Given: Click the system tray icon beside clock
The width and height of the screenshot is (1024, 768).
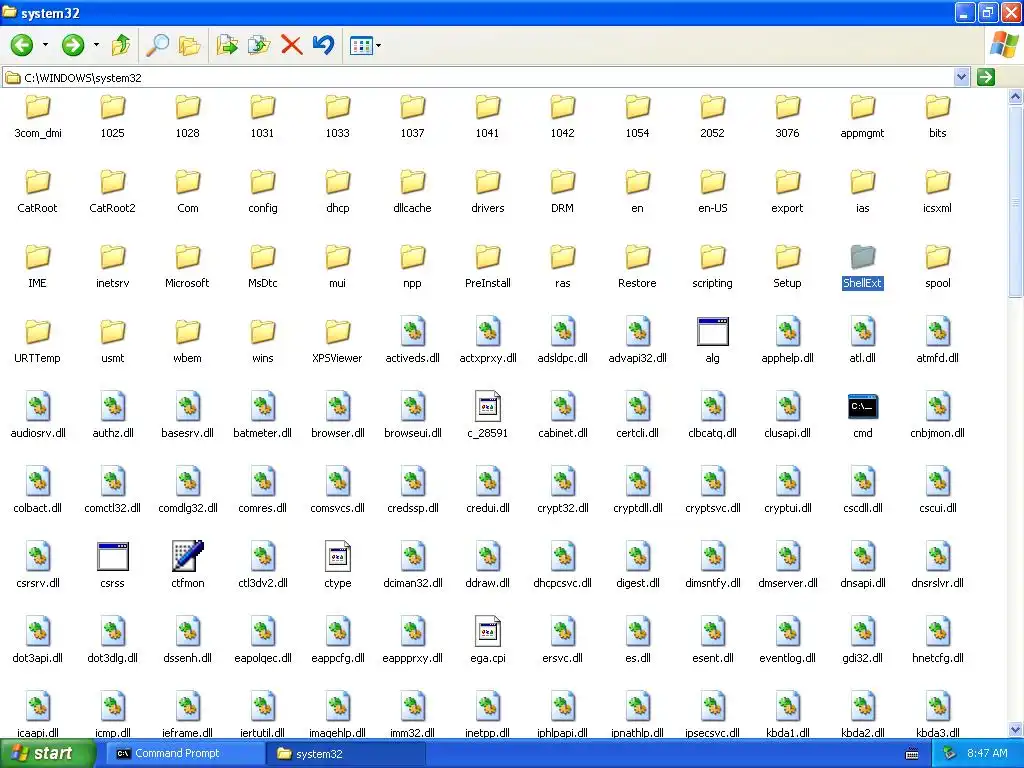Looking at the screenshot, I should click(x=949, y=754).
